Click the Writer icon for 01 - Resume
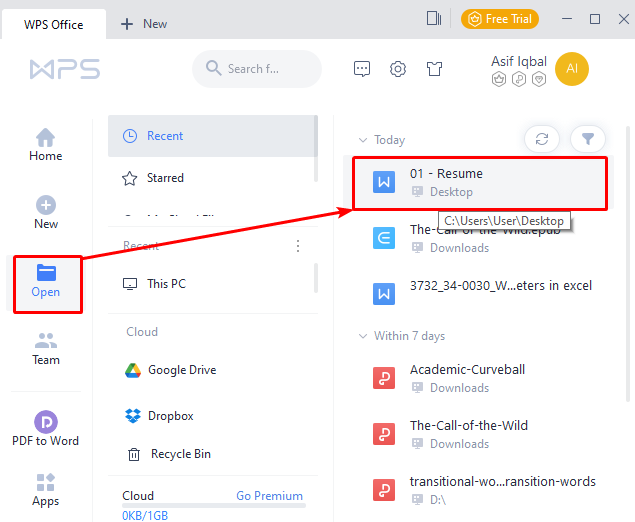Viewport: 635px width, 522px height. tap(384, 182)
